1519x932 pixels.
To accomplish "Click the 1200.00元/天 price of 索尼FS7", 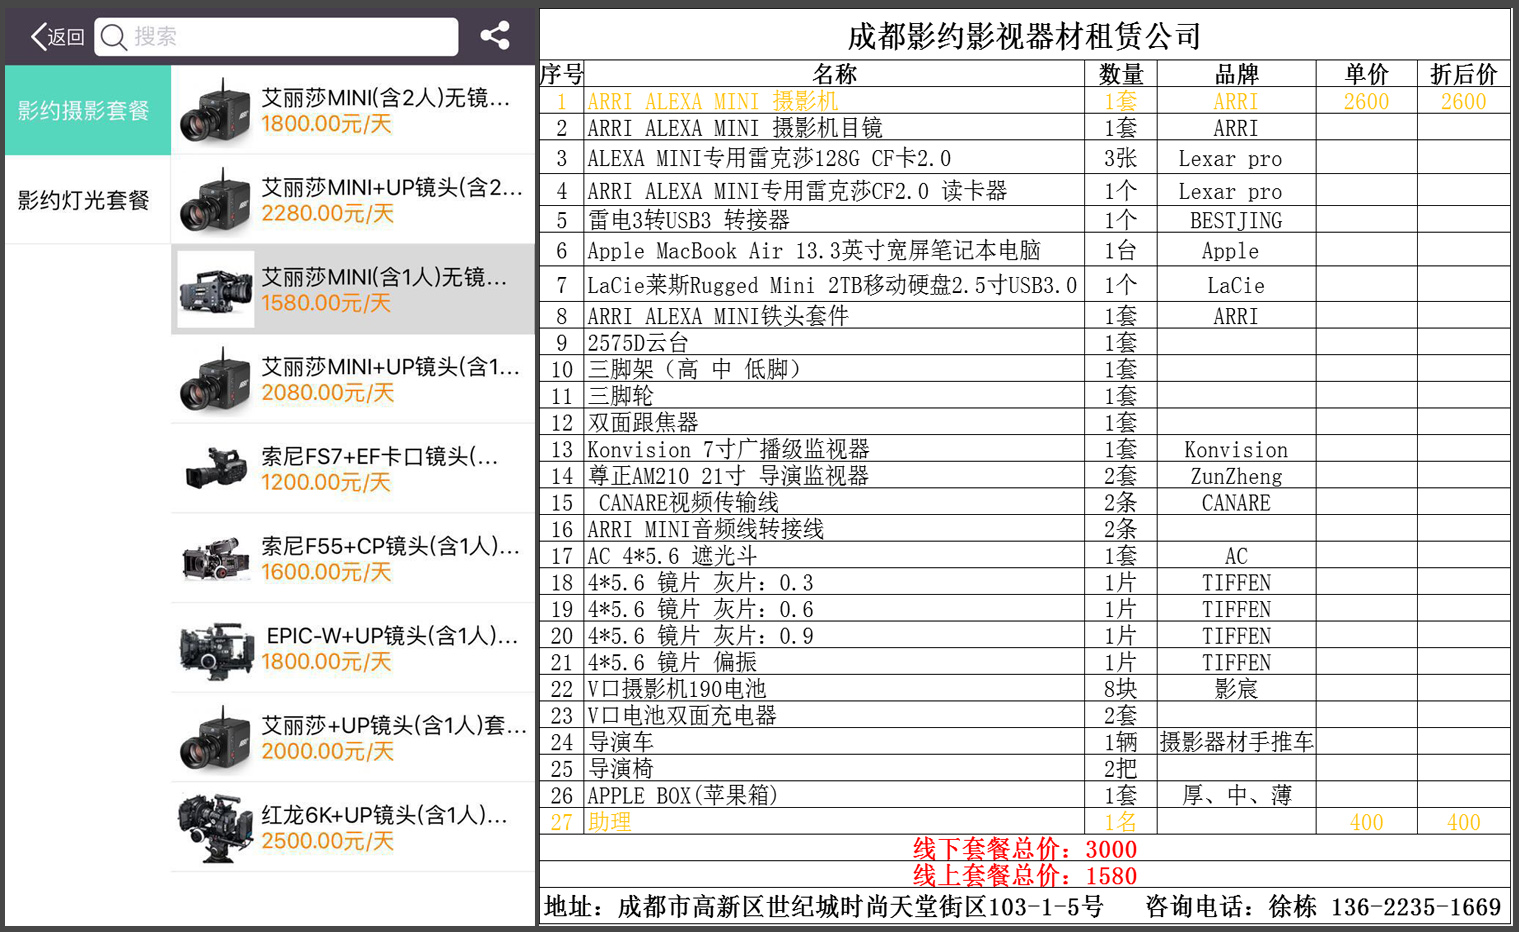I will 326,482.
